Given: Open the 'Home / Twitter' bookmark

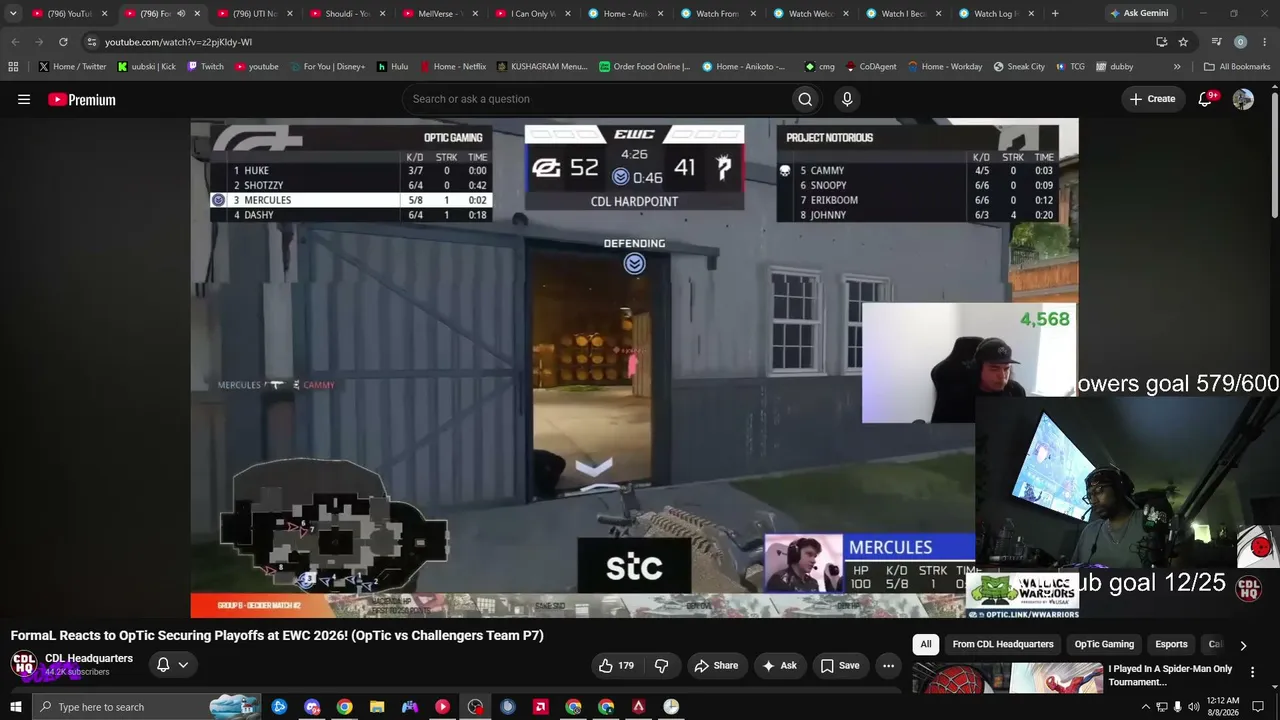Looking at the screenshot, I should (x=72, y=67).
